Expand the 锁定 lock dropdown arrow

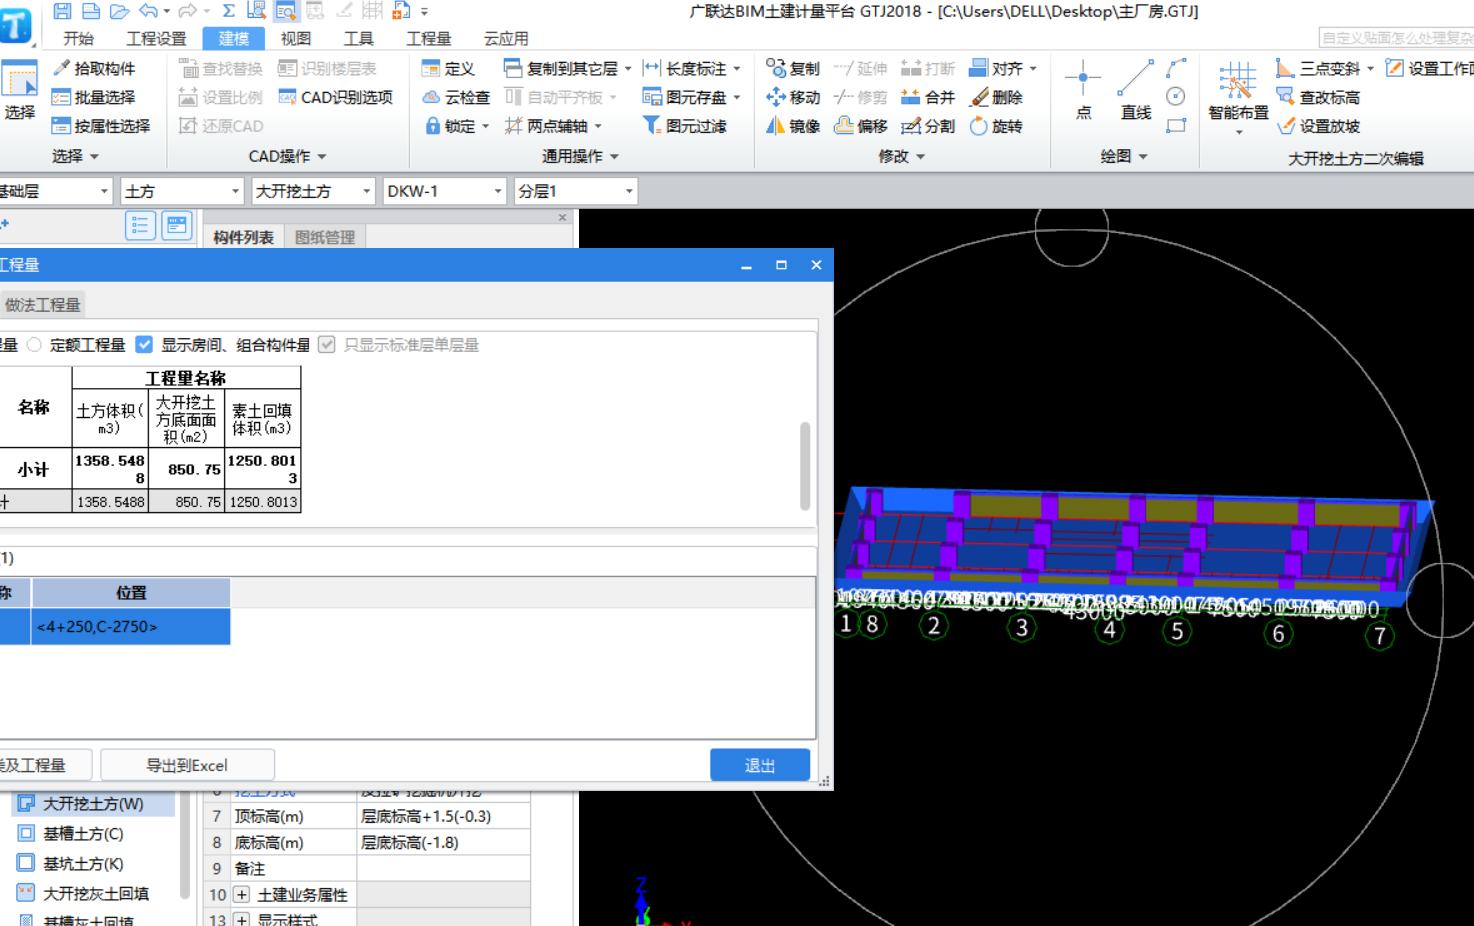coord(486,126)
